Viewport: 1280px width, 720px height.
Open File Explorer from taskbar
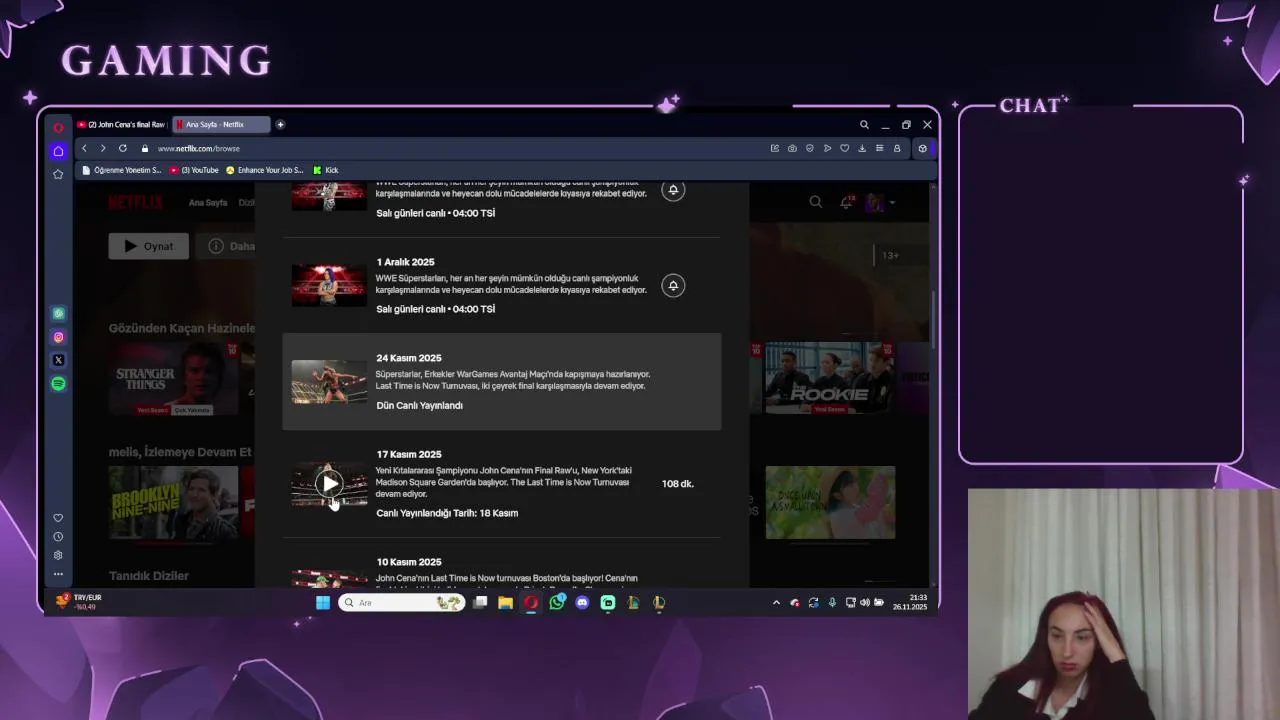[x=505, y=603]
